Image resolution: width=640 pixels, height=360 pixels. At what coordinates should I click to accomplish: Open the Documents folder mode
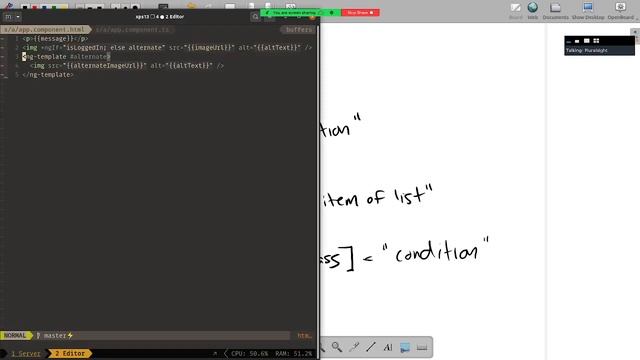click(x=556, y=11)
